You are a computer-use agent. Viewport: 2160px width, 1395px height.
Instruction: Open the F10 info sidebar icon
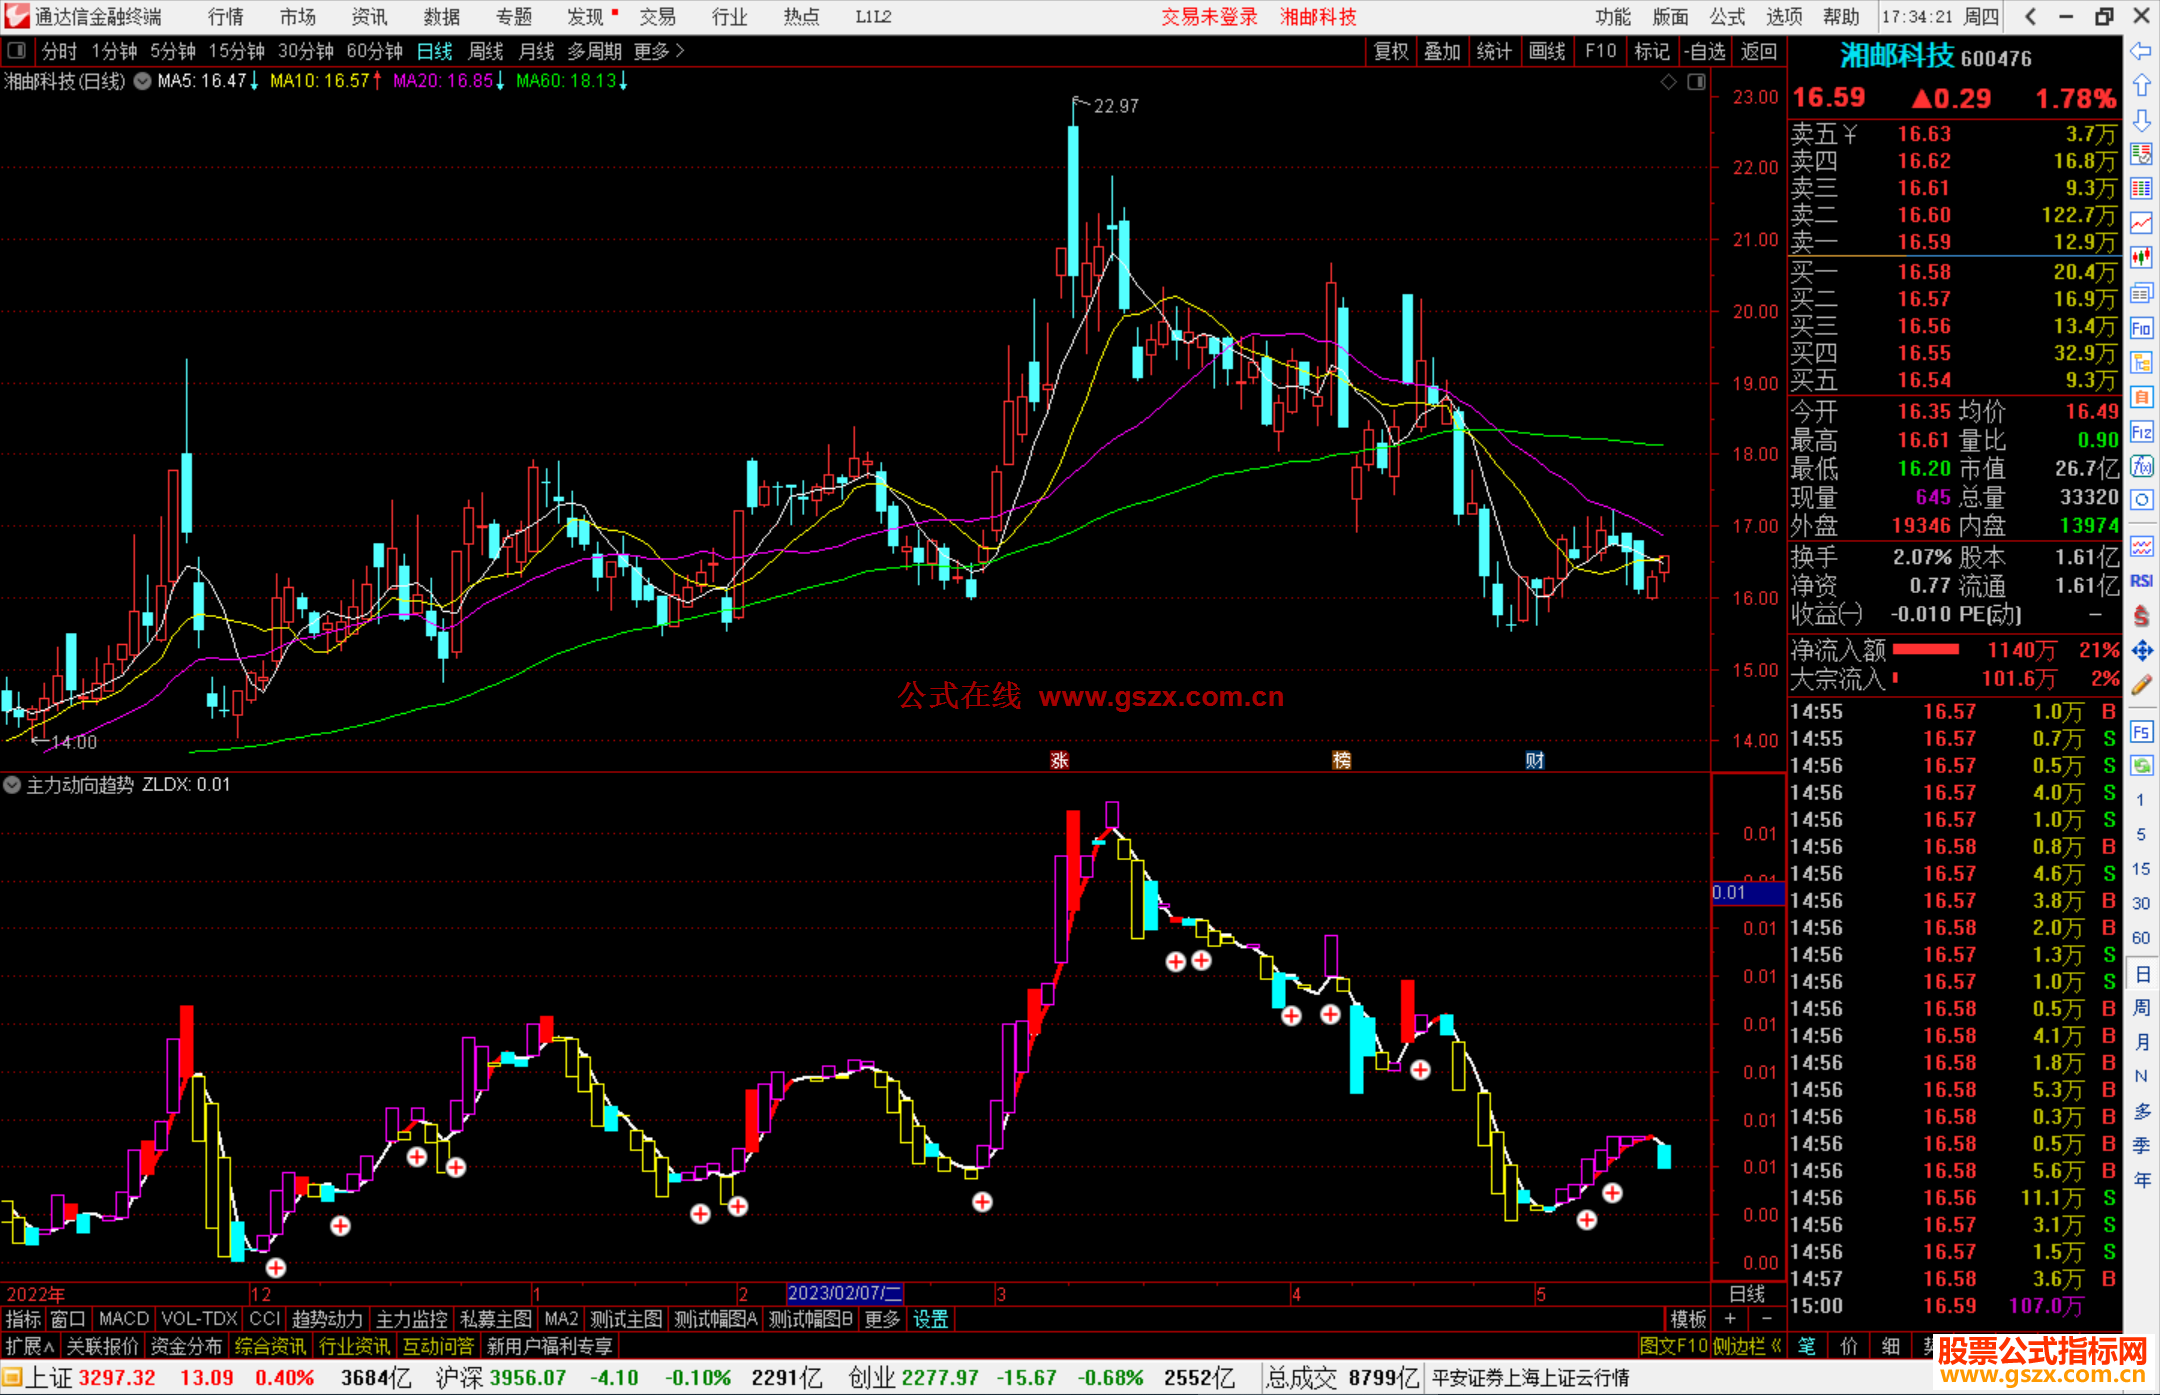(x=2141, y=328)
